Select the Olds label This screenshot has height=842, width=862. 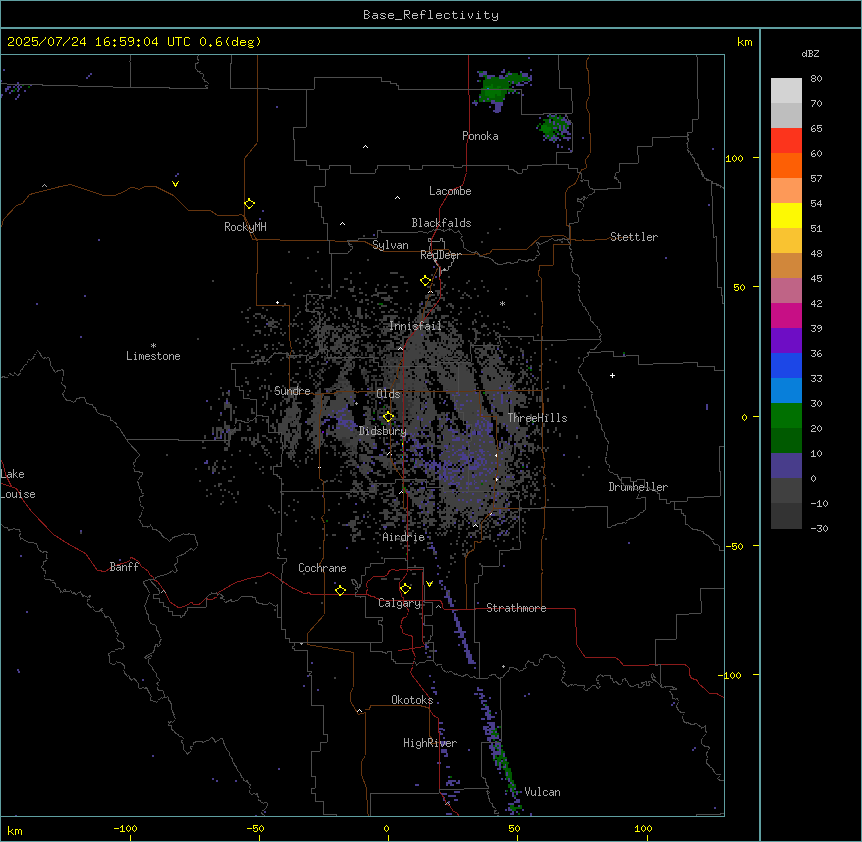pos(388,394)
